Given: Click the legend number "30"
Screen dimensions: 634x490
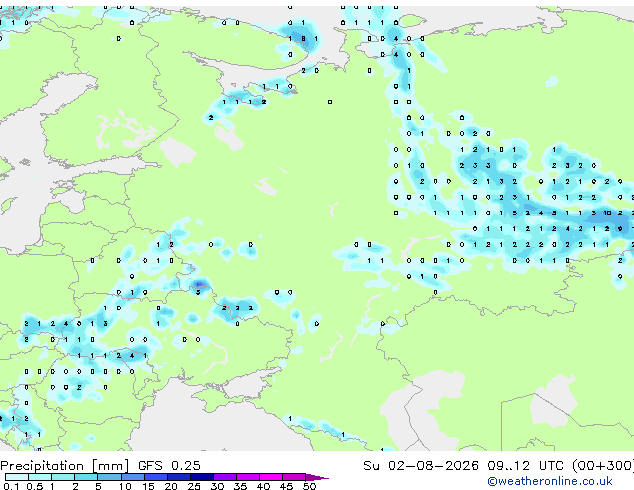Looking at the screenshot, I should [x=217, y=486].
